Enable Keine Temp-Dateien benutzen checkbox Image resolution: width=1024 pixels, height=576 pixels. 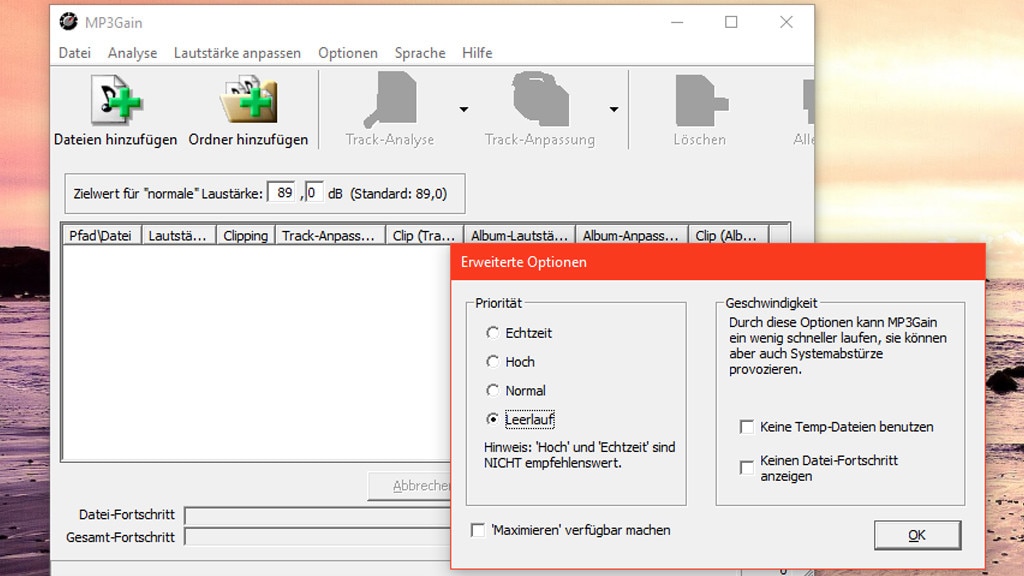746,427
